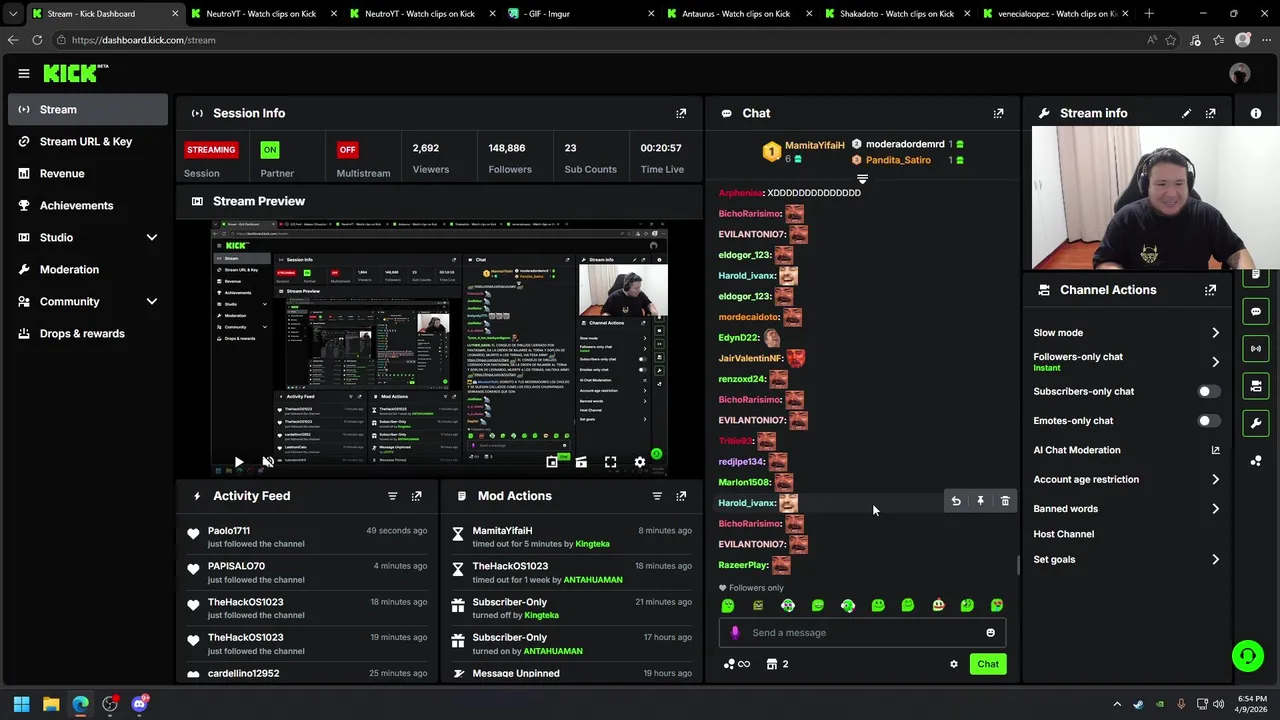The image size is (1280, 720).
Task: Open new browser tab
Action: [x=1149, y=14]
